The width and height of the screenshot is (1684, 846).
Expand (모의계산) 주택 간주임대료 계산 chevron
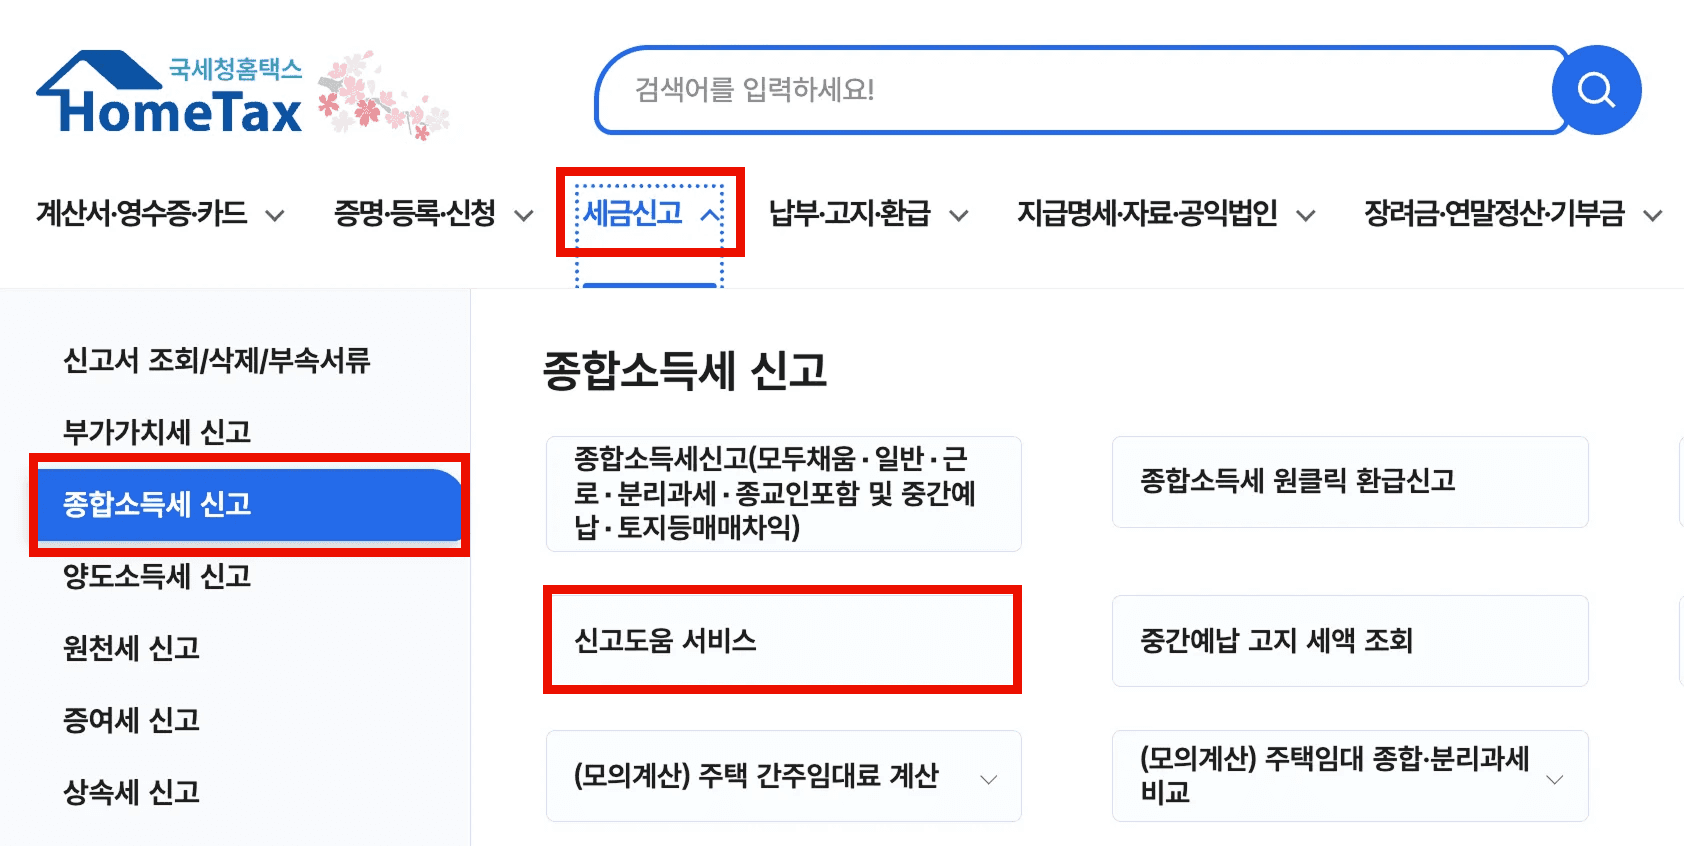point(988,779)
